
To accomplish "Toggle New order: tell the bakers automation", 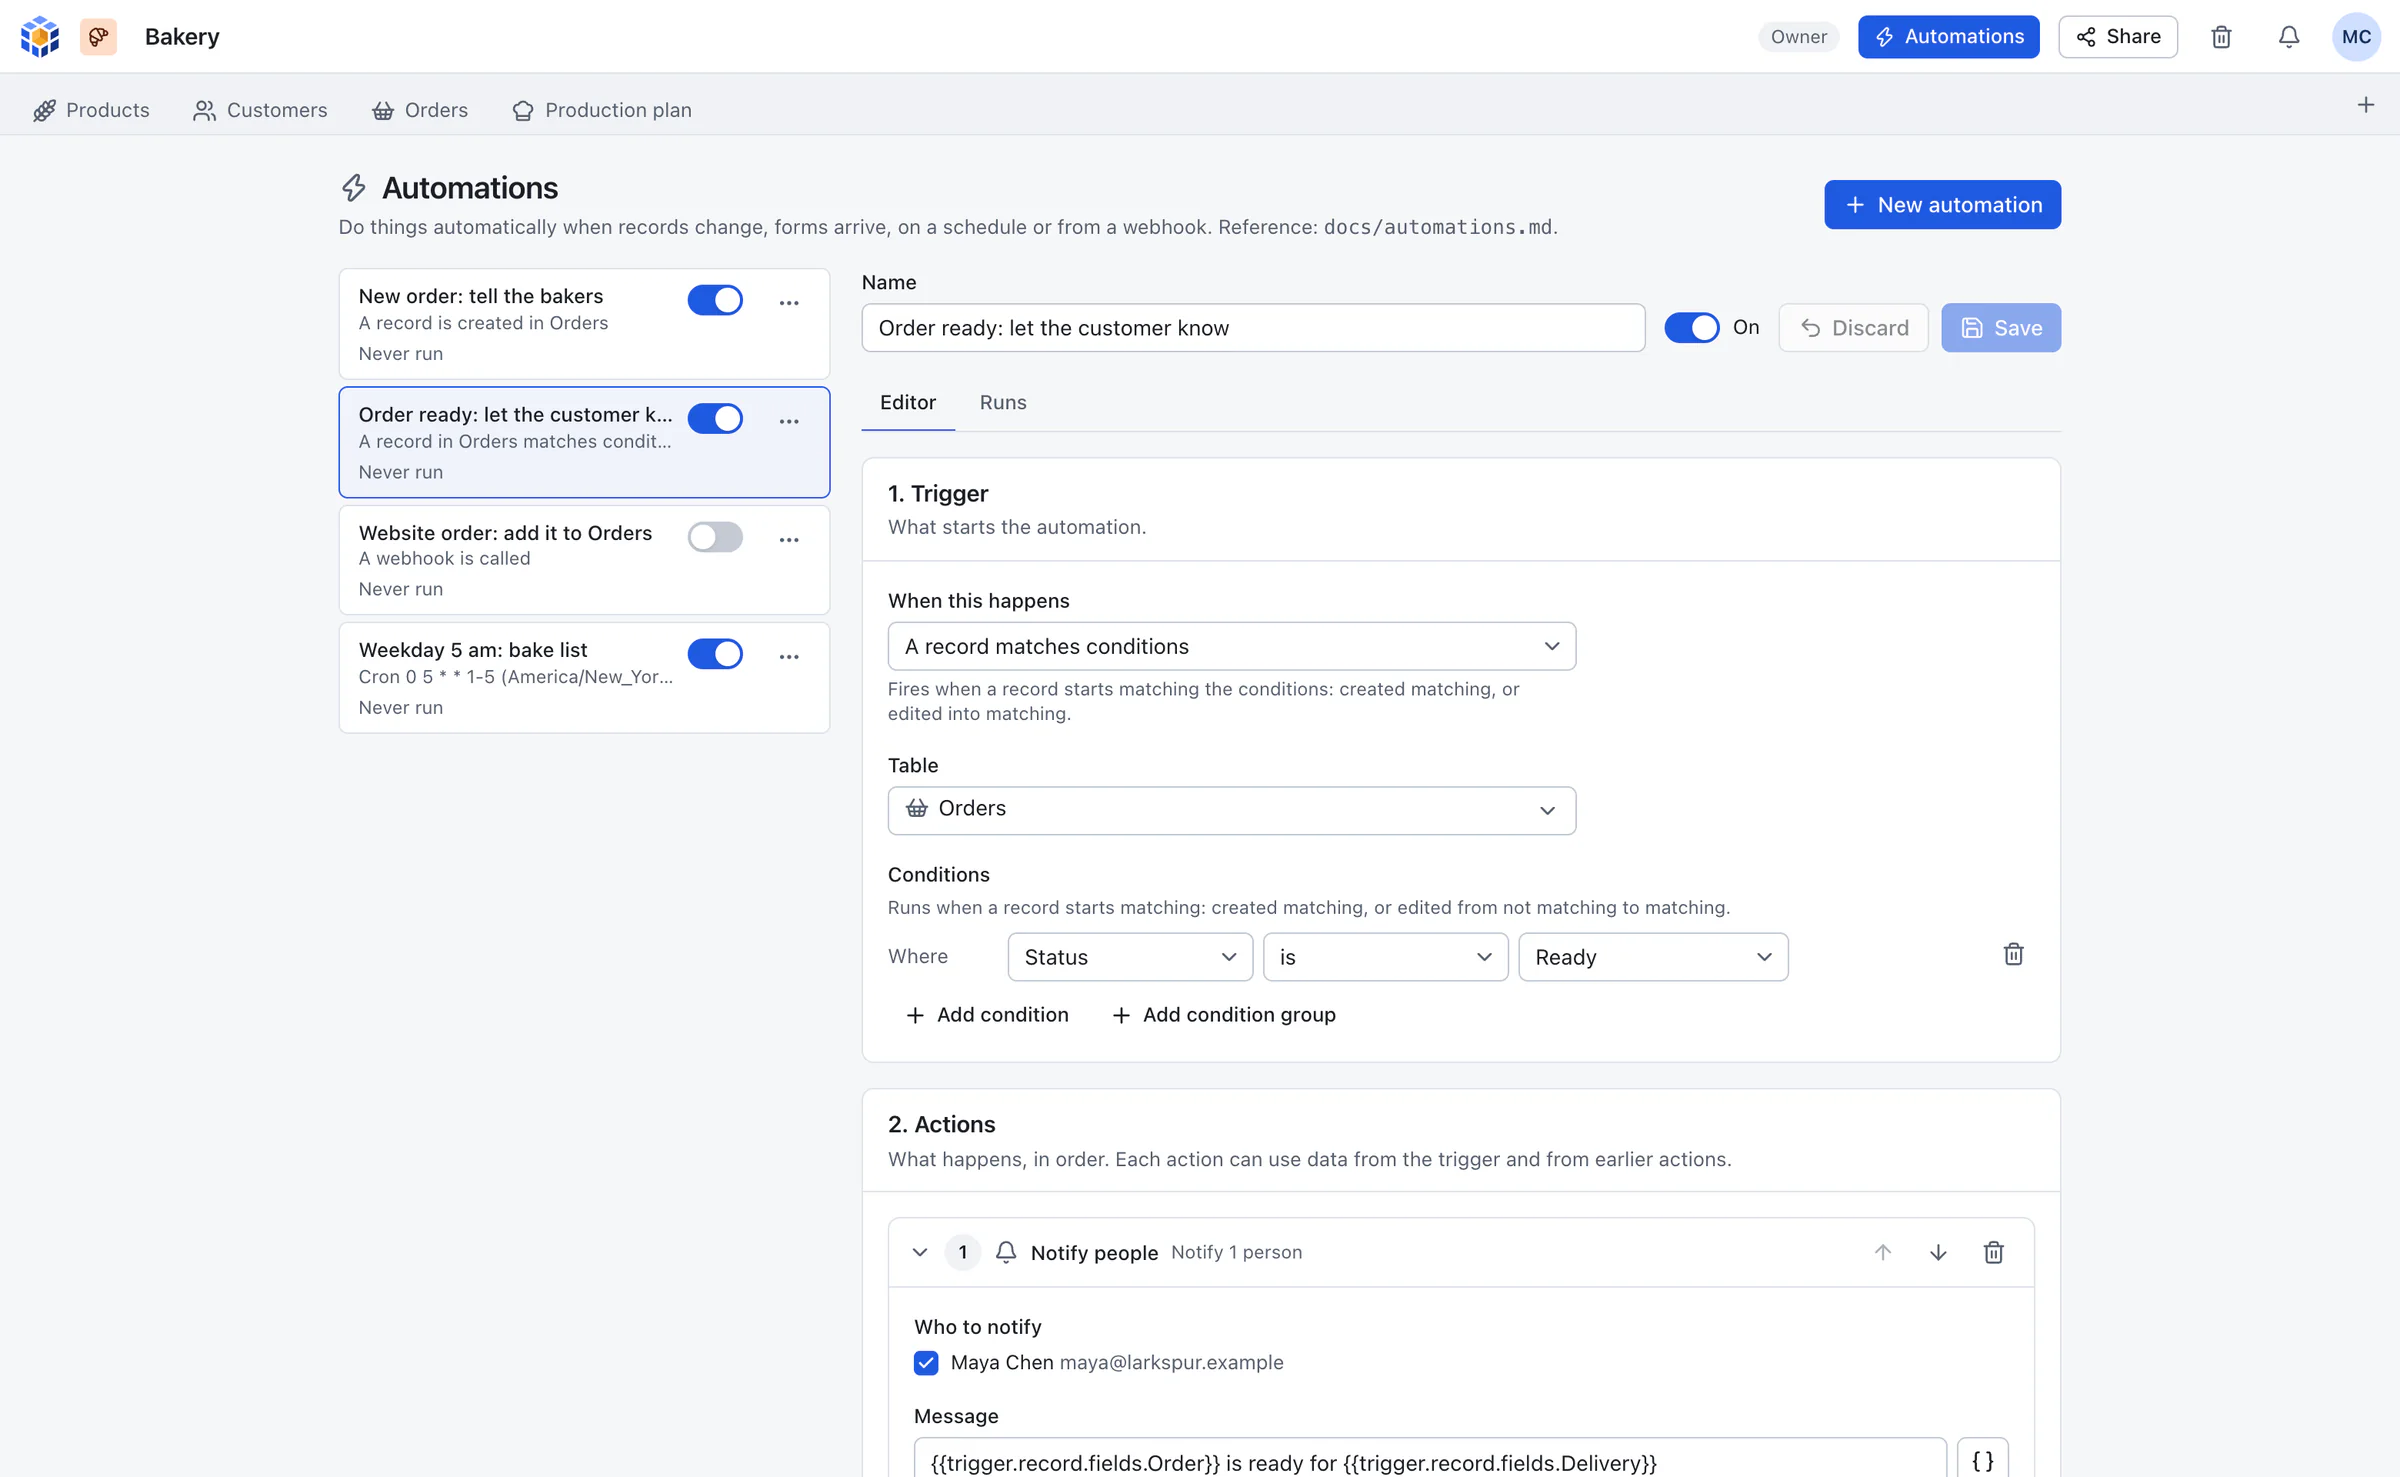I will tap(715, 300).
